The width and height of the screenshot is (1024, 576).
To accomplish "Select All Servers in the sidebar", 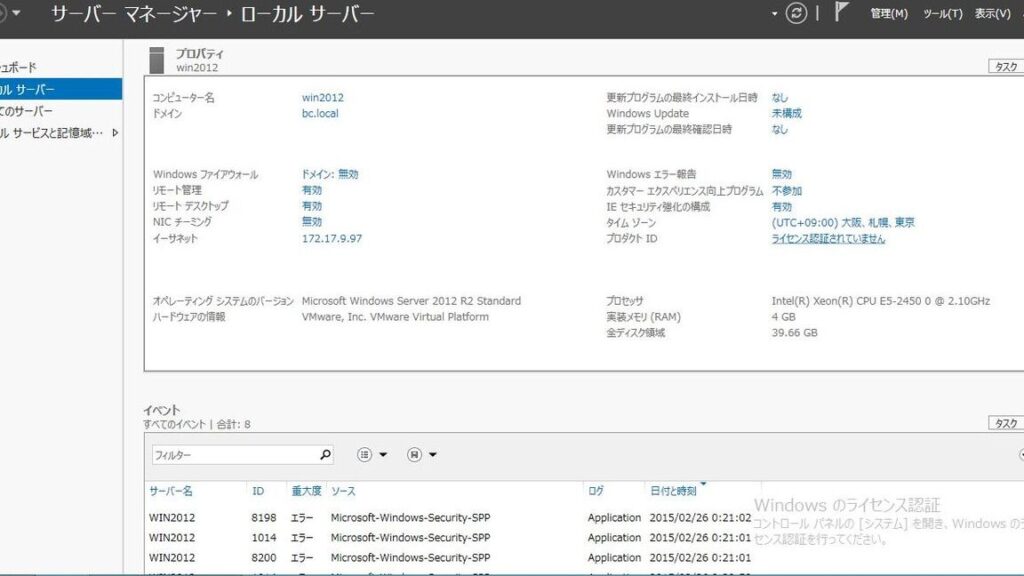I will [x=61, y=111].
